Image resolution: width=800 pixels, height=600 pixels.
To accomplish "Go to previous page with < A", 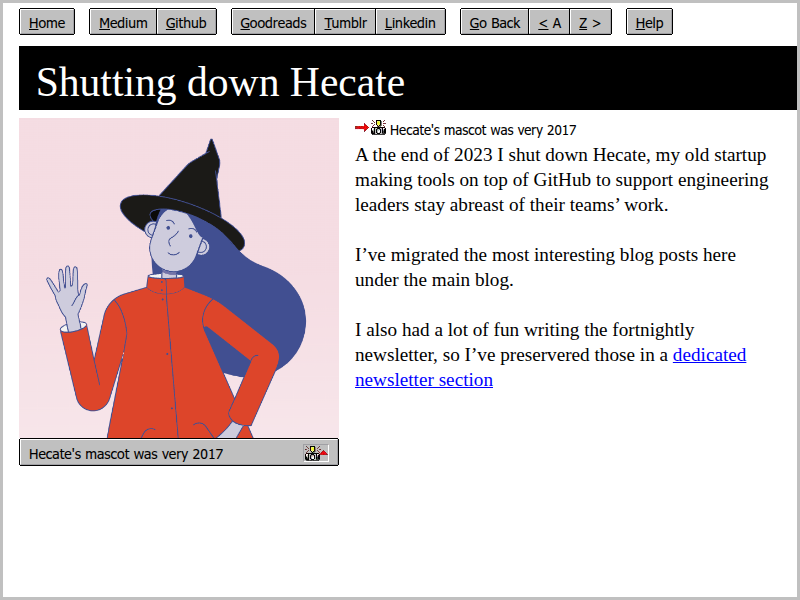I will [549, 22].
